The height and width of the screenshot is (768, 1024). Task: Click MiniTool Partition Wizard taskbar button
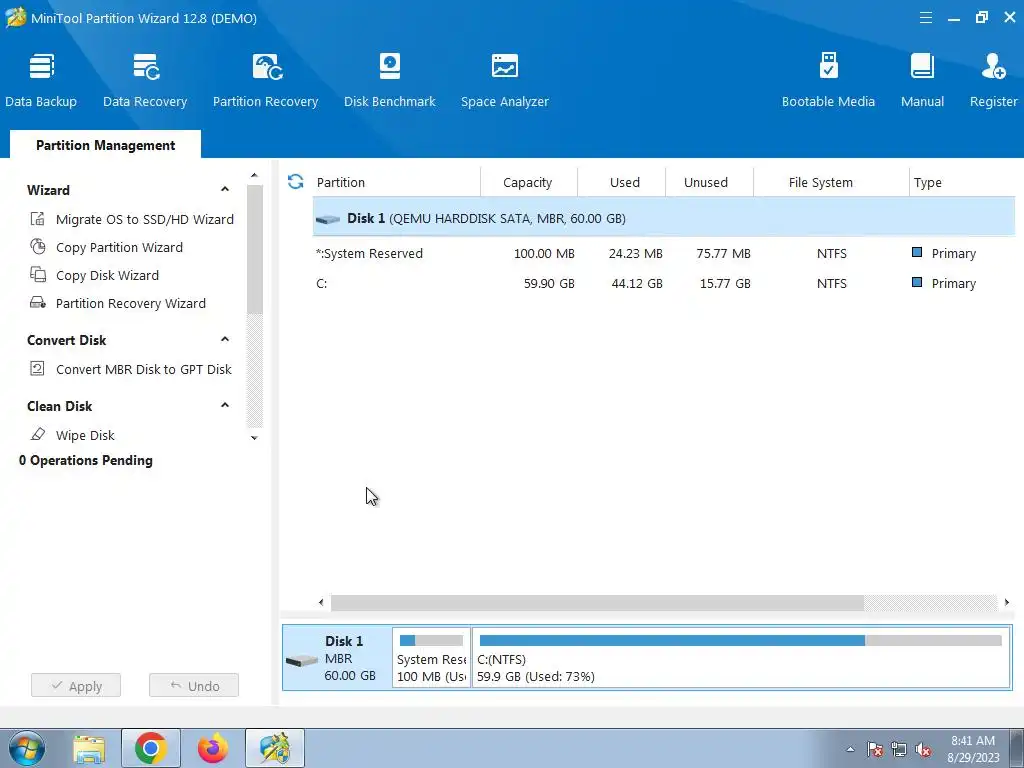coord(275,748)
